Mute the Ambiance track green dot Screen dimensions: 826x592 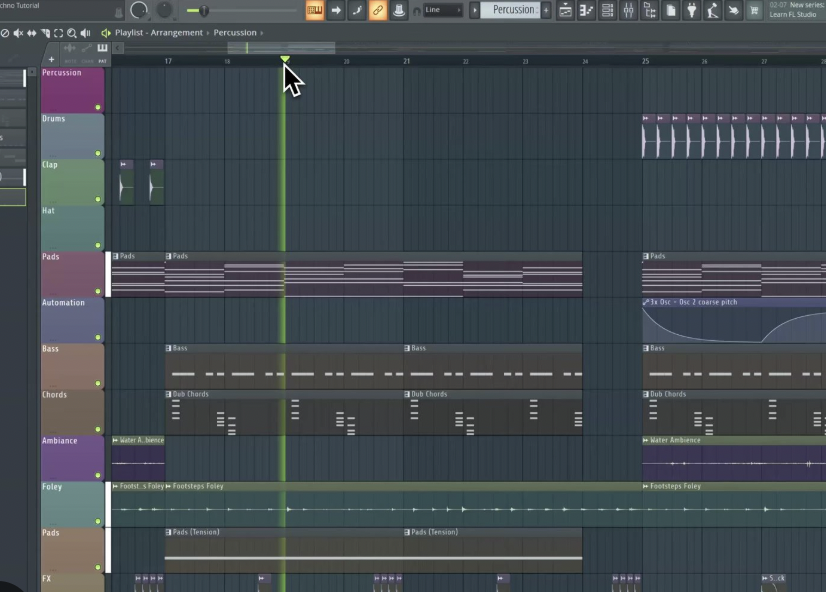[x=97, y=475]
